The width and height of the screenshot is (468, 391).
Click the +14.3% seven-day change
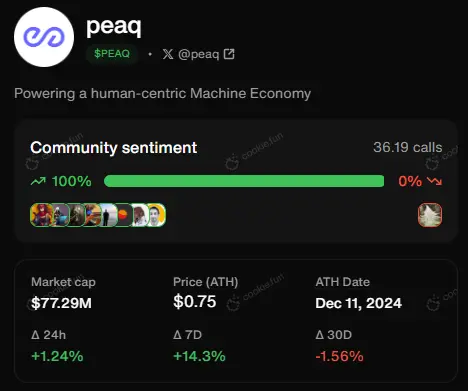199,356
